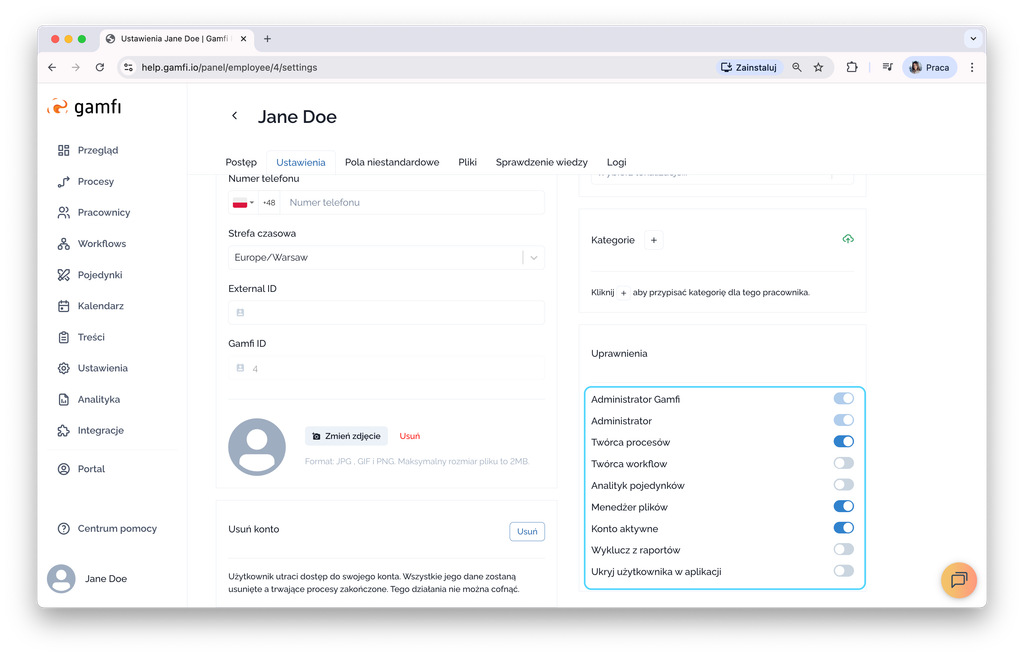Go to Workflows in the sidebar
Image resolution: width=1024 pixels, height=657 pixels.
click(x=101, y=244)
